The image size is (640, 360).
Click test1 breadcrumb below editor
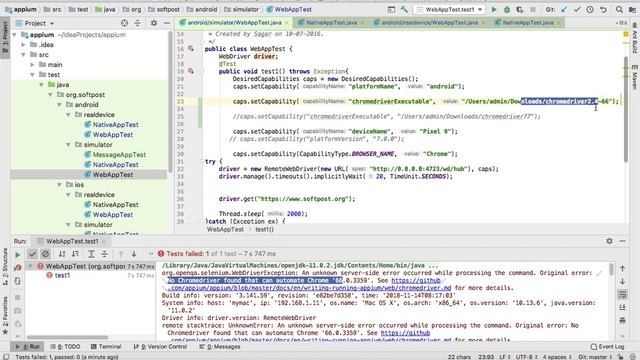264,229
